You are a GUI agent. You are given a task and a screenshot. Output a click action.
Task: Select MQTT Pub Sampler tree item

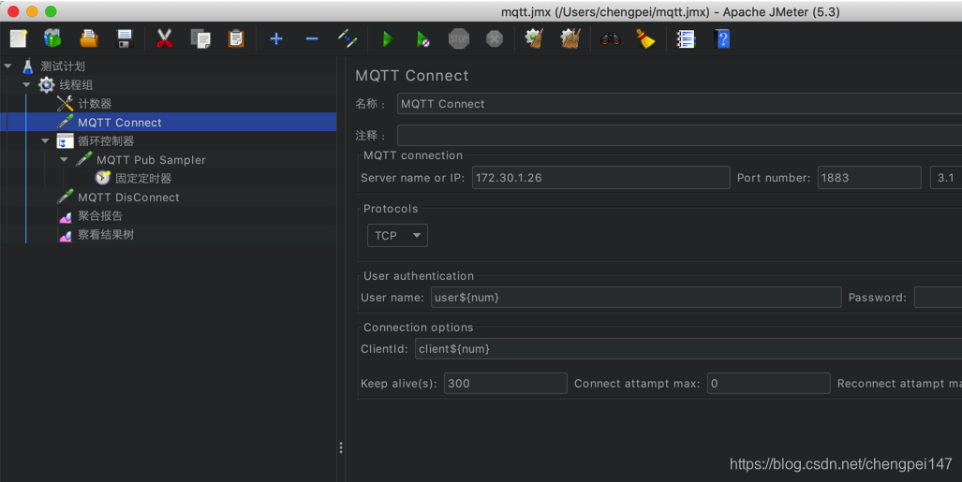point(151,159)
